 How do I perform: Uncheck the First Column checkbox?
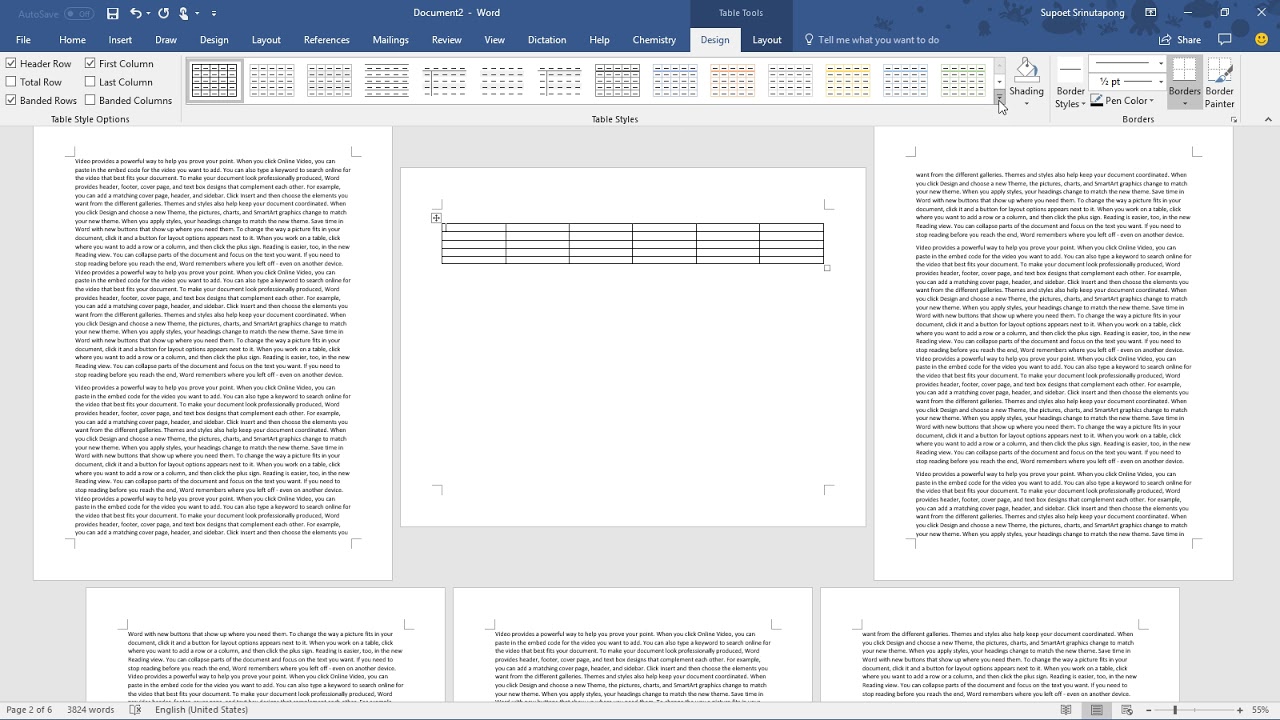(90, 64)
